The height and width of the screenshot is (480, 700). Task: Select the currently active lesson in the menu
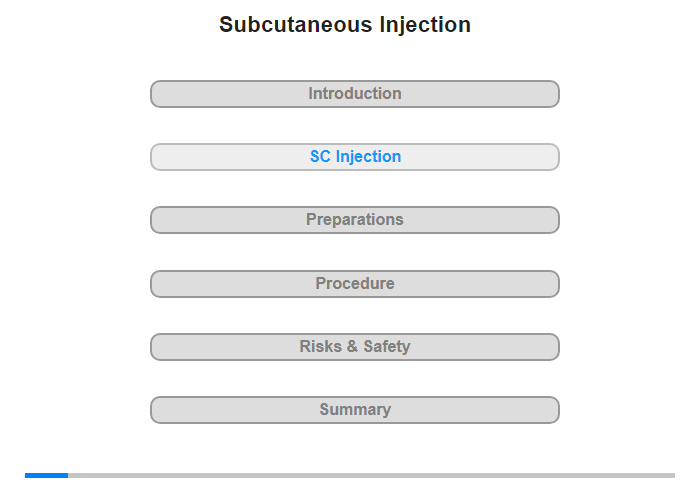point(355,157)
